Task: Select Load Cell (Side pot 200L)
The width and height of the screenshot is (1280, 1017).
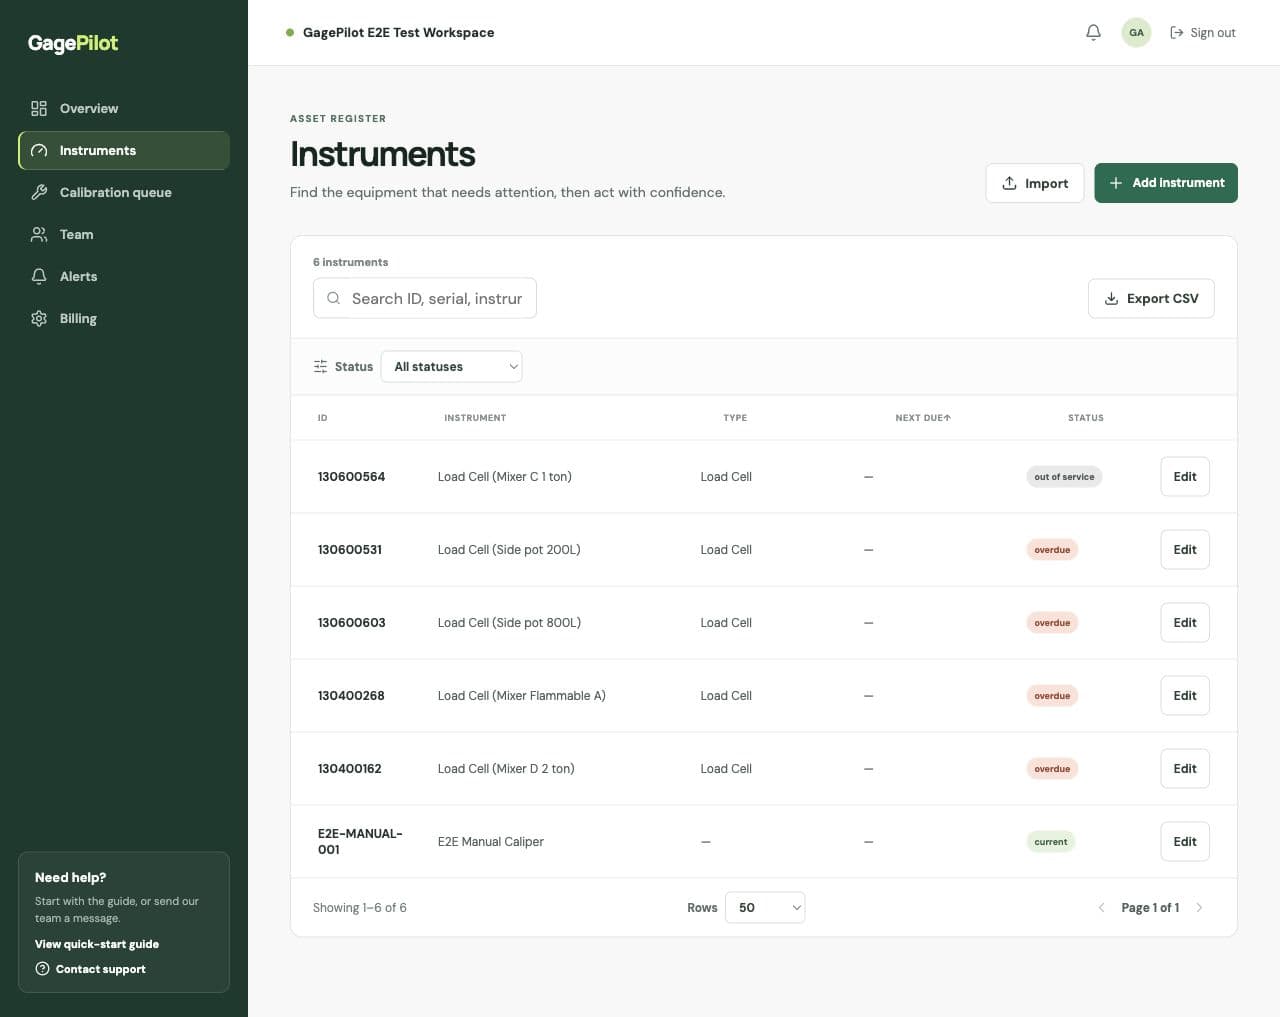Action: 509,549
